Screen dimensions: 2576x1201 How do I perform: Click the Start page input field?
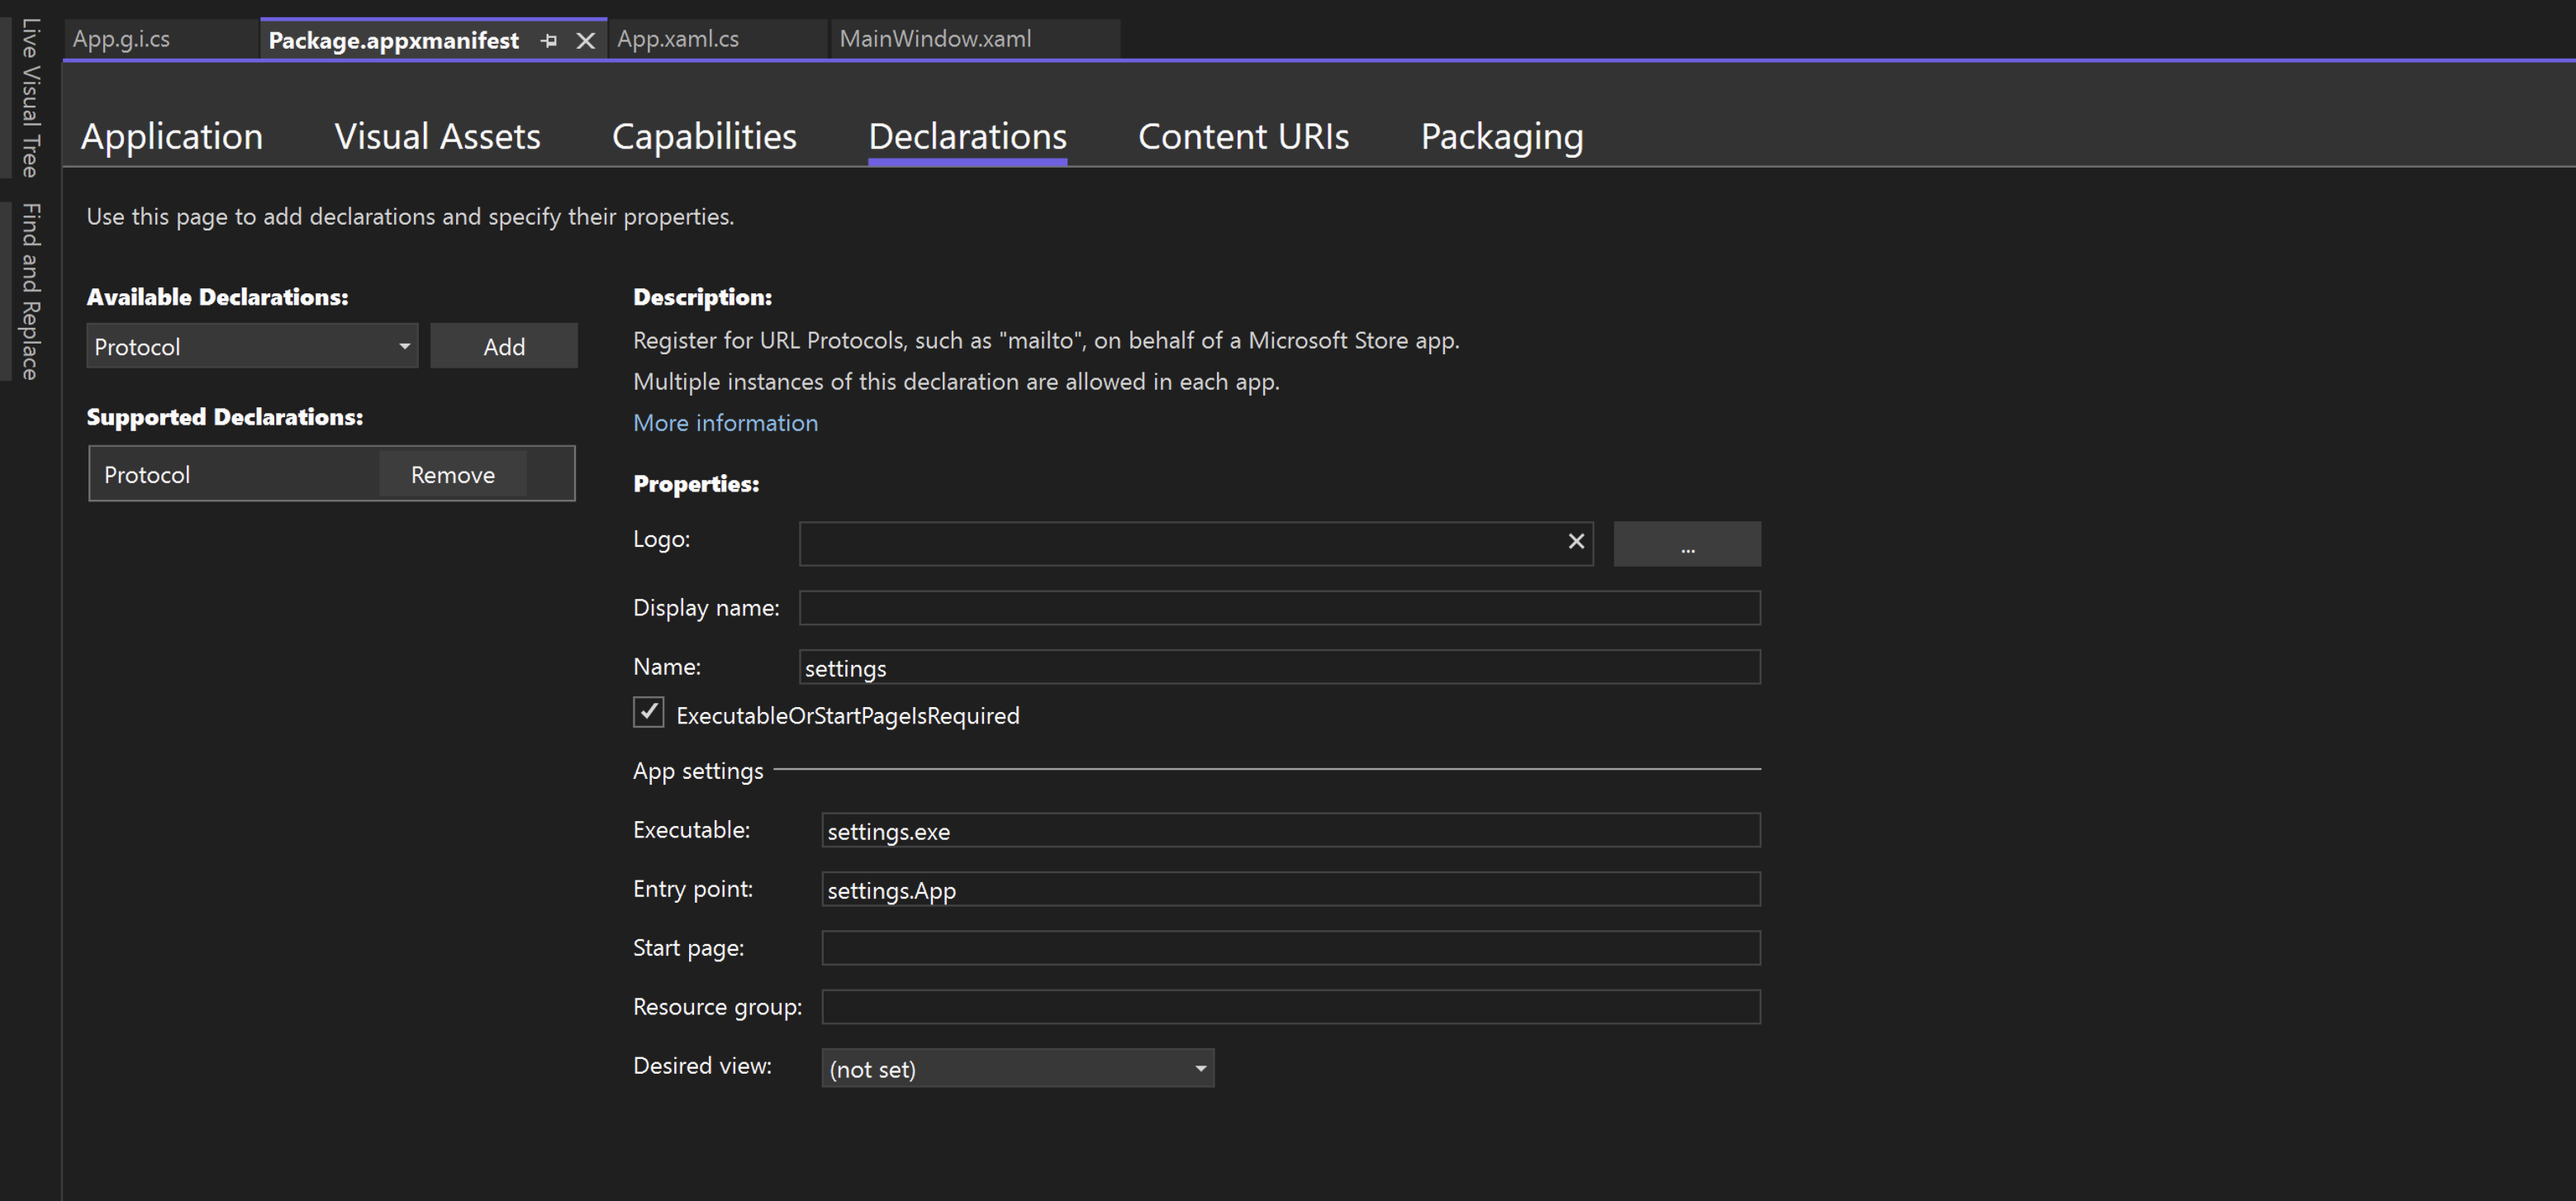[1289, 947]
